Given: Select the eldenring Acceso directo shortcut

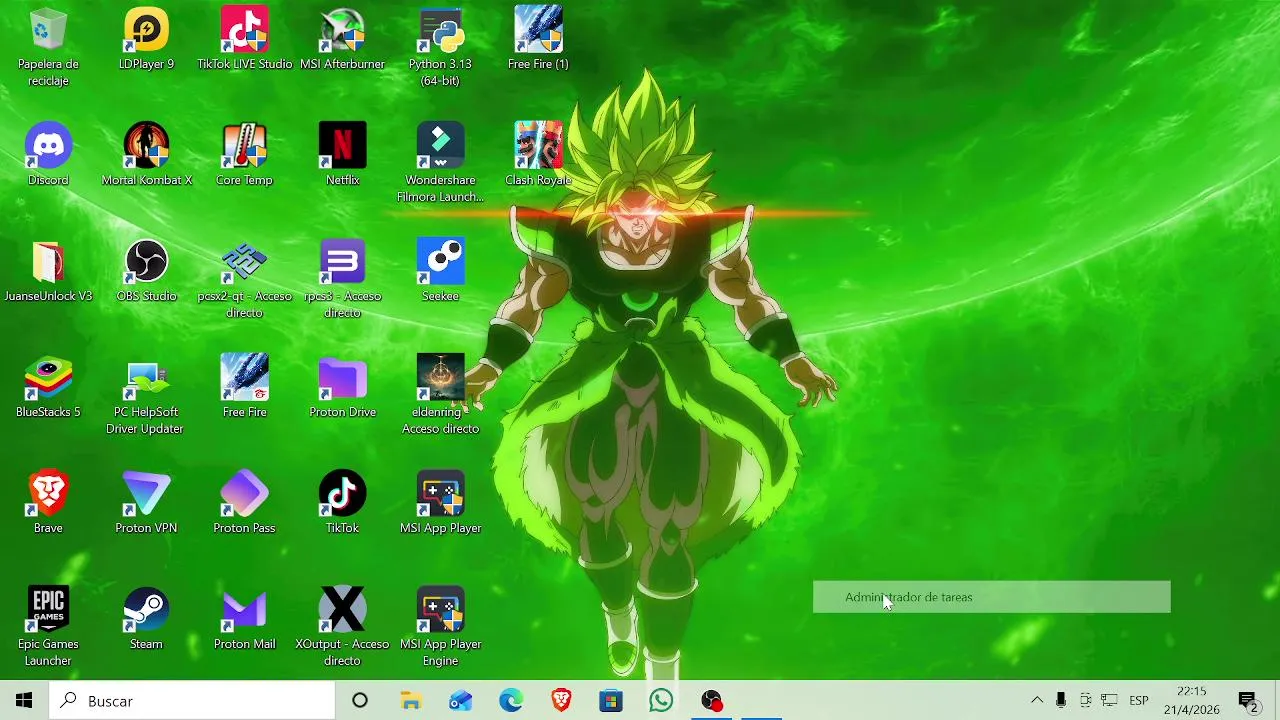Looking at the screenshot, I should click(440, 395).
